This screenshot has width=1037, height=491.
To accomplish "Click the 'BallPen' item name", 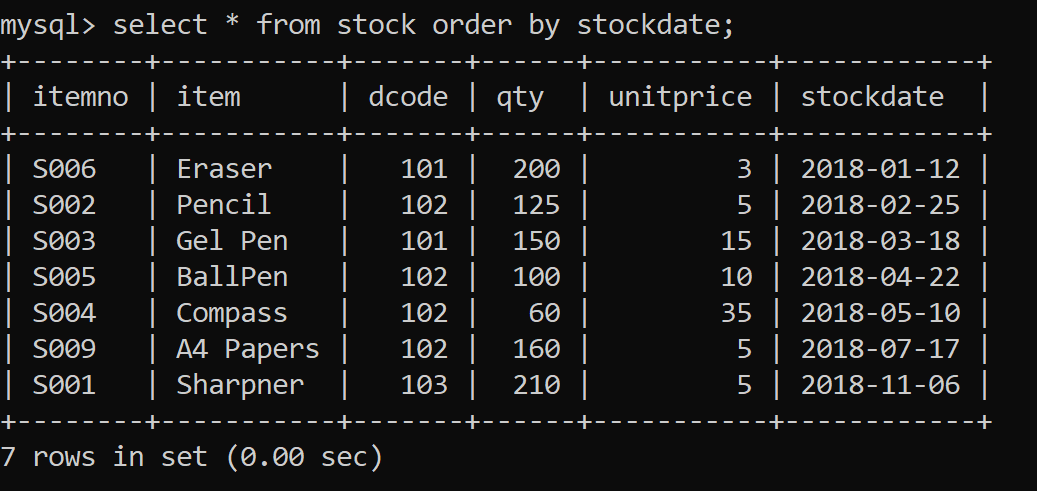I will pyautogui.click(x=232, y=277).
